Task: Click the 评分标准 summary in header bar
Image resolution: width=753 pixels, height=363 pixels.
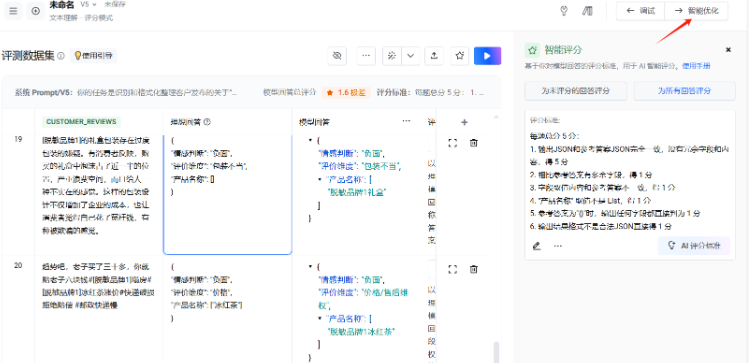Action: (430, 93)
